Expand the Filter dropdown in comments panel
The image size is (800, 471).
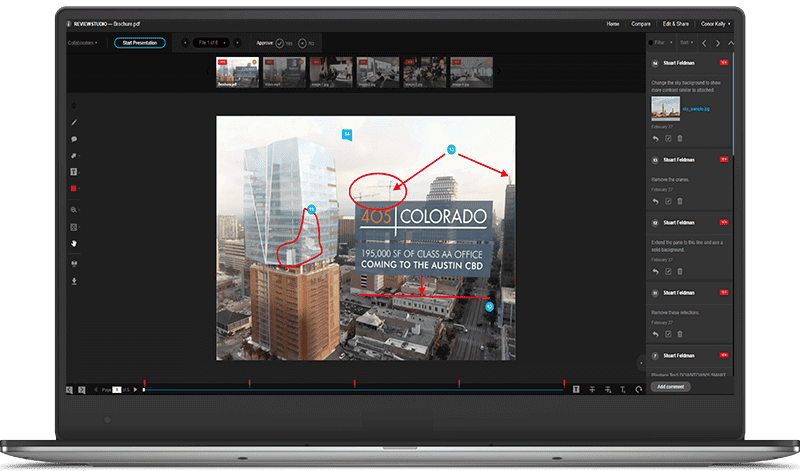(661, 43)
